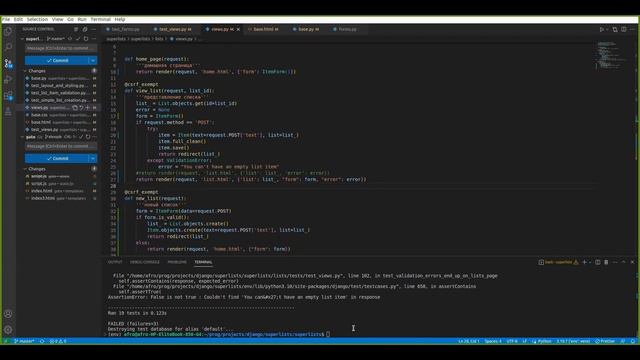This screenshot has width=640, height=360.
Task: Open the Go menu
Action: click(70, 19)
